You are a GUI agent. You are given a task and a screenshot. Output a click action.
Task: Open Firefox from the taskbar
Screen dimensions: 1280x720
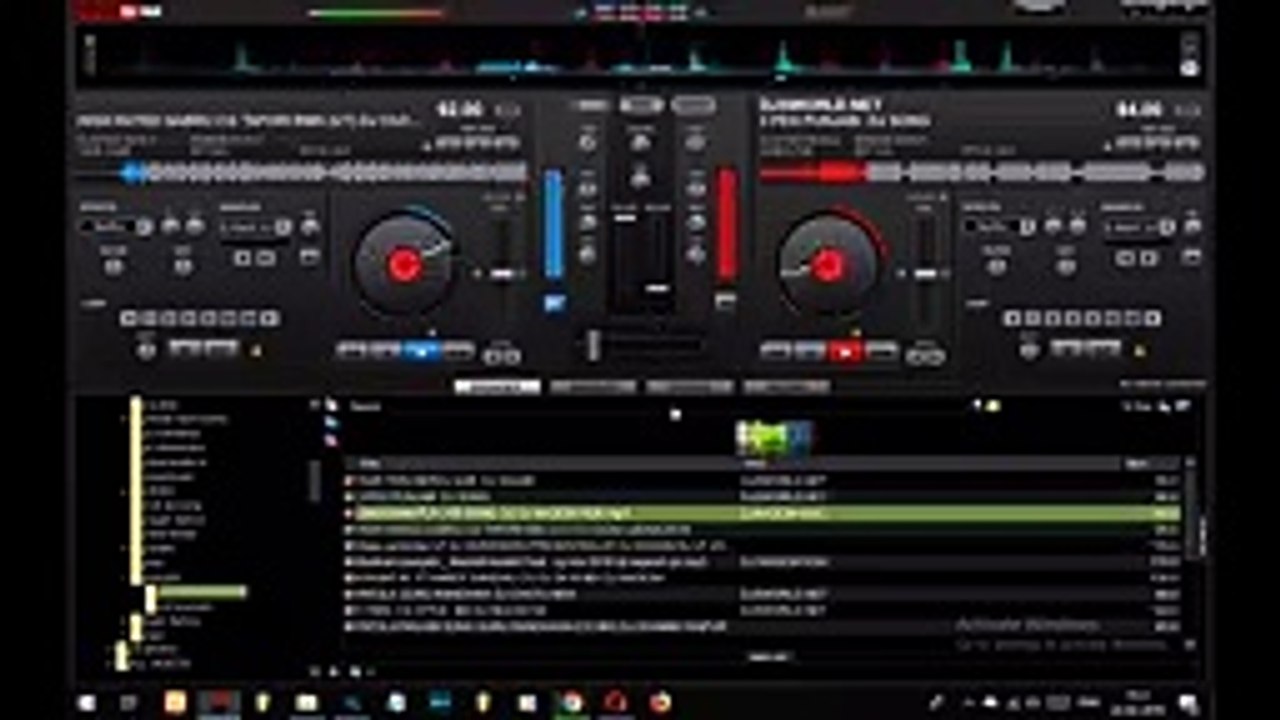[x=660, y=702]
